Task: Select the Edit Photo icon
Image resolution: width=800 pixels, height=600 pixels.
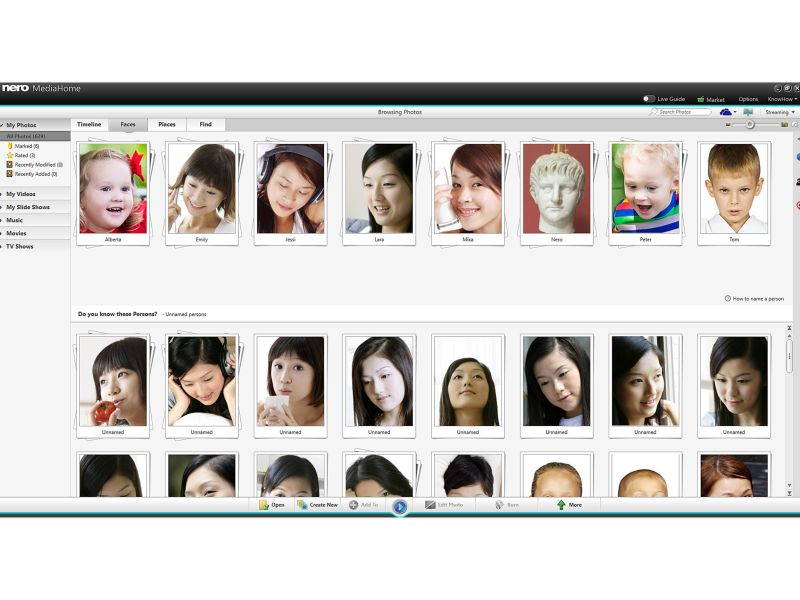Action: pos(432,505)
